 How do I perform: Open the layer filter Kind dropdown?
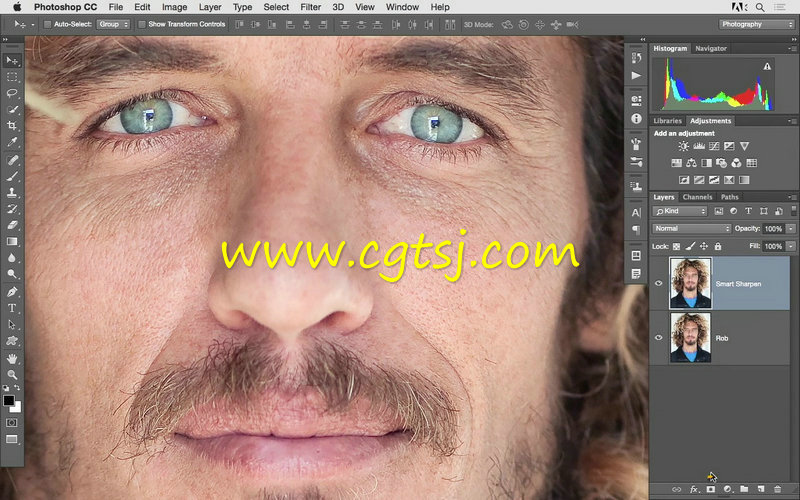point(680,211)
